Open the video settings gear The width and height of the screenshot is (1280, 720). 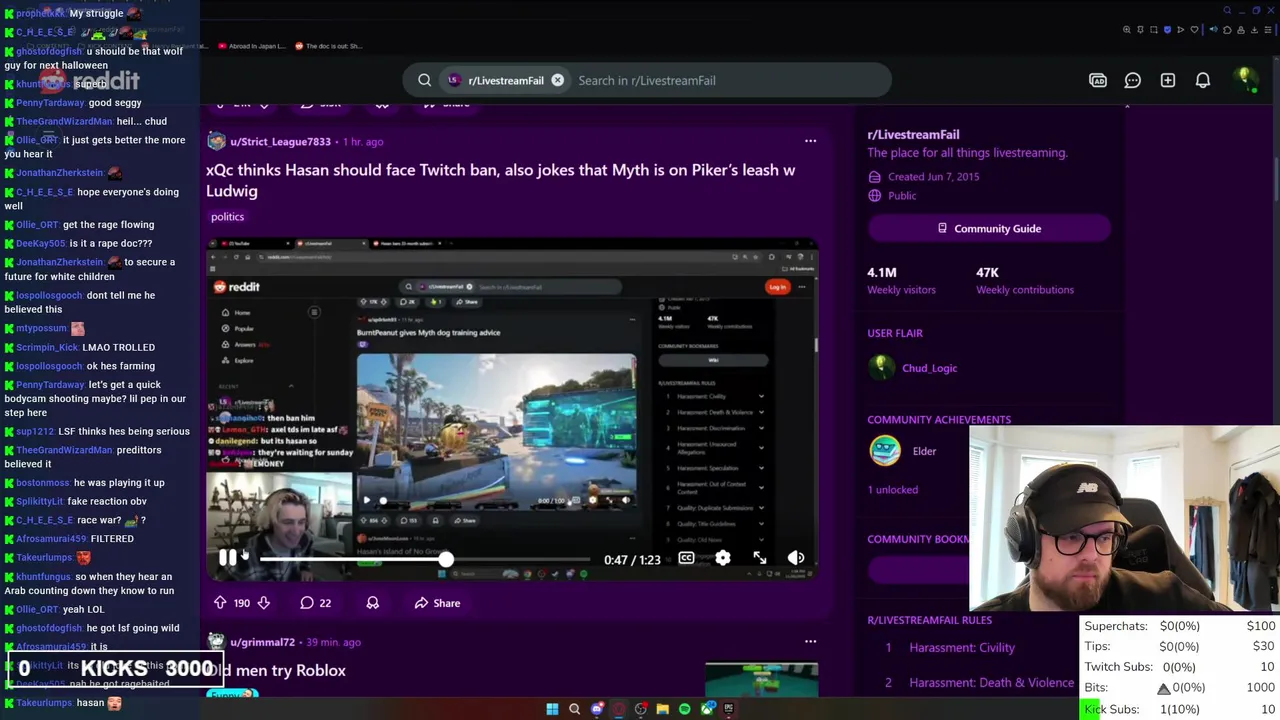coord(723,559)
